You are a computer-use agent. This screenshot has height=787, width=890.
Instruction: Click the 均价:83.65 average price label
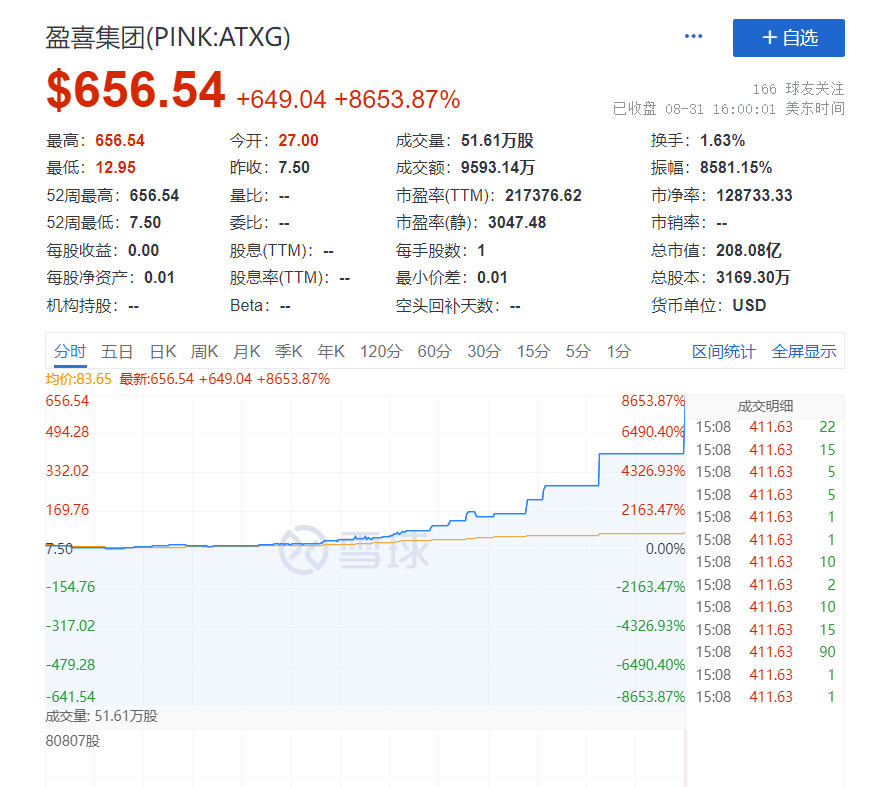point(78,379)
